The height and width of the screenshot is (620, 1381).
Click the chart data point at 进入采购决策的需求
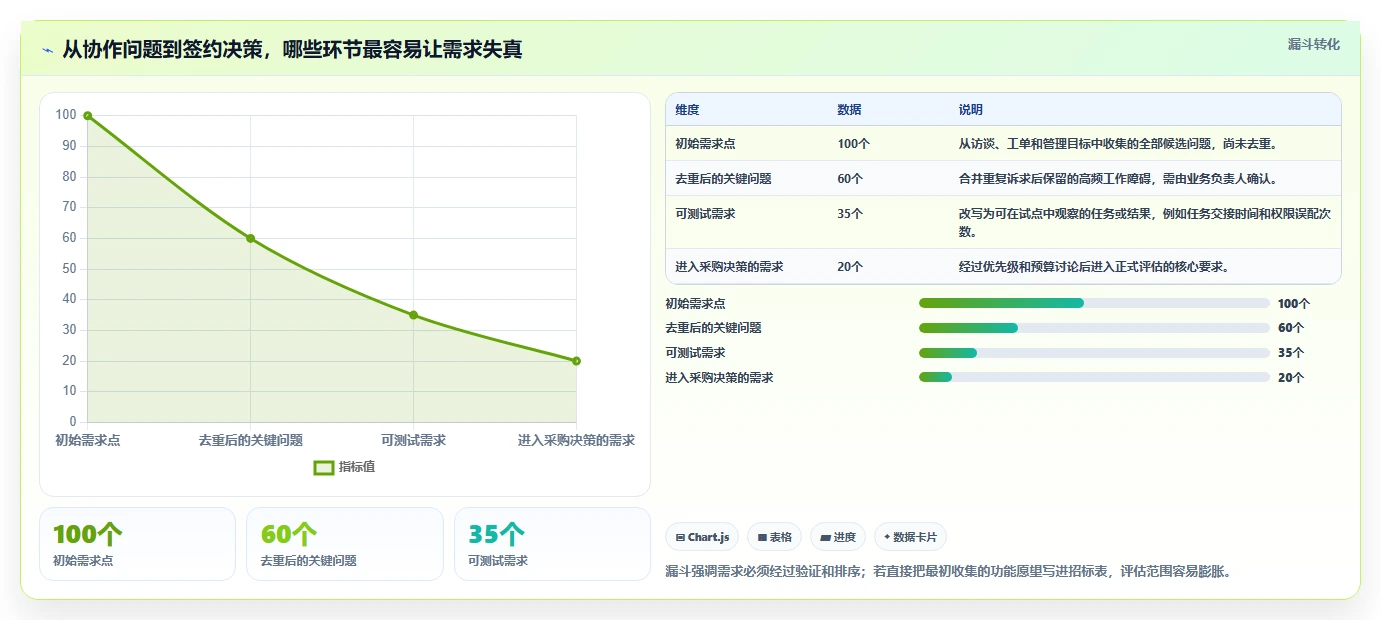click(x=576, y=361)
